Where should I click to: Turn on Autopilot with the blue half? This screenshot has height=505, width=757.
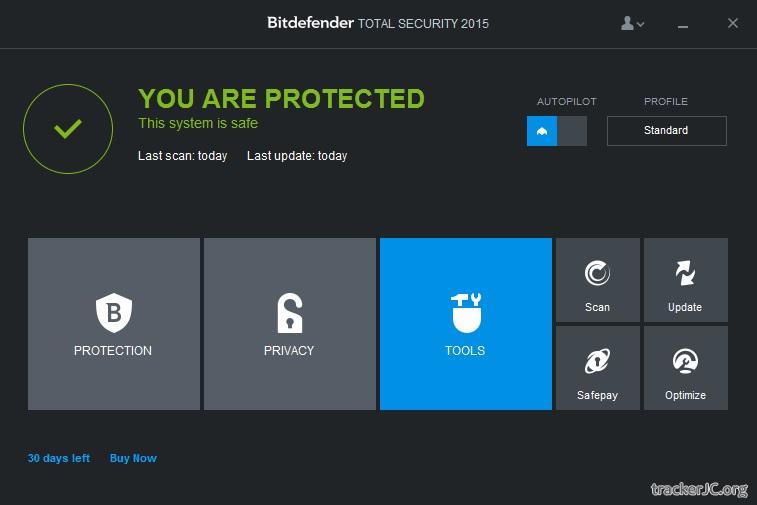(x=542, y=131)
